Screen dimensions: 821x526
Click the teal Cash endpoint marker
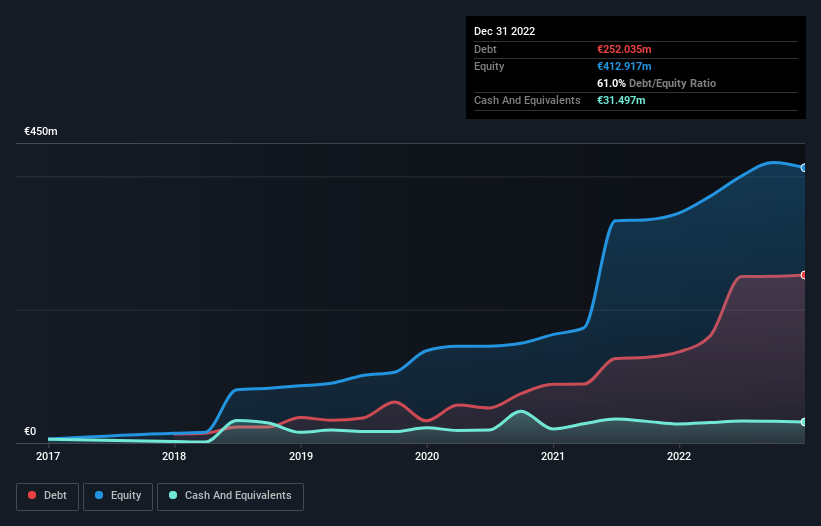click(804, 422)
